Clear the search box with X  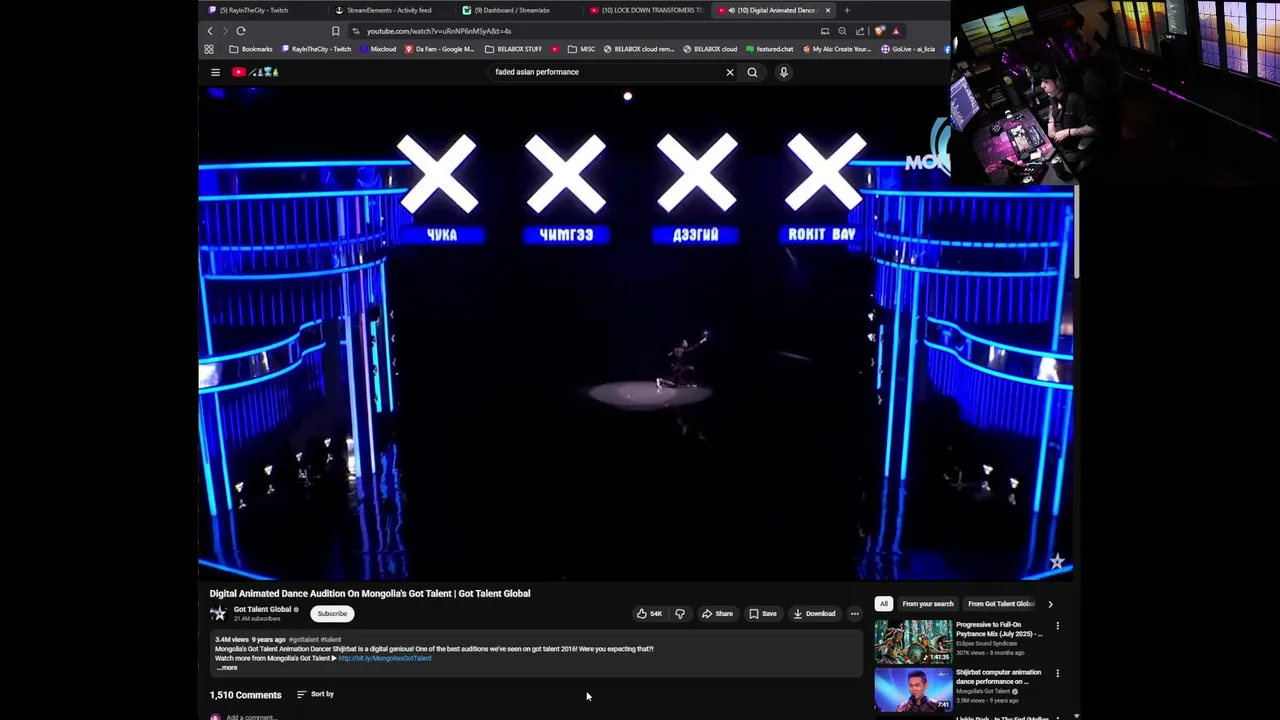730,72
